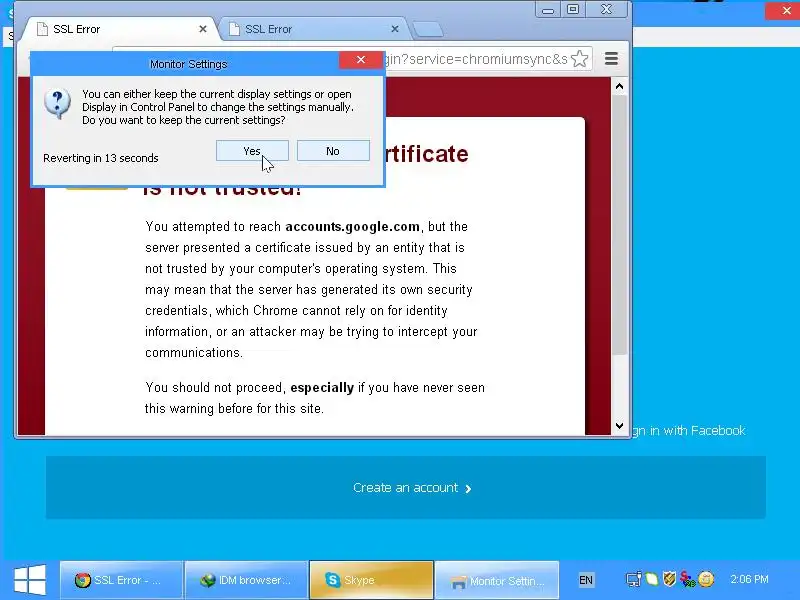The width and height of the screenshot is (800, 600).
Task: Click Yes to keep current display settings
Action: (x=252, y=151)
